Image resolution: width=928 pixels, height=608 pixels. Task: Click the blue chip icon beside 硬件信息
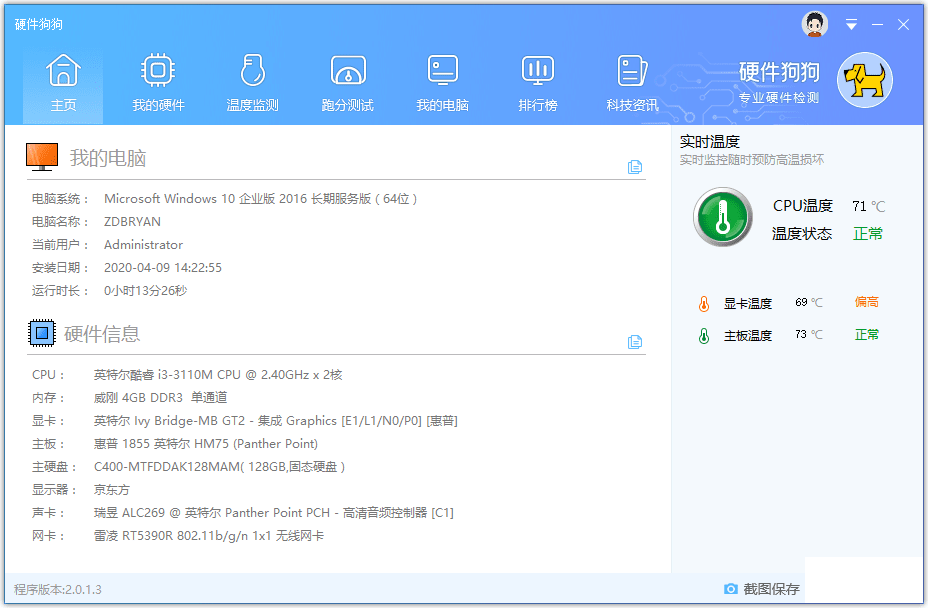[x=42, y=333]
